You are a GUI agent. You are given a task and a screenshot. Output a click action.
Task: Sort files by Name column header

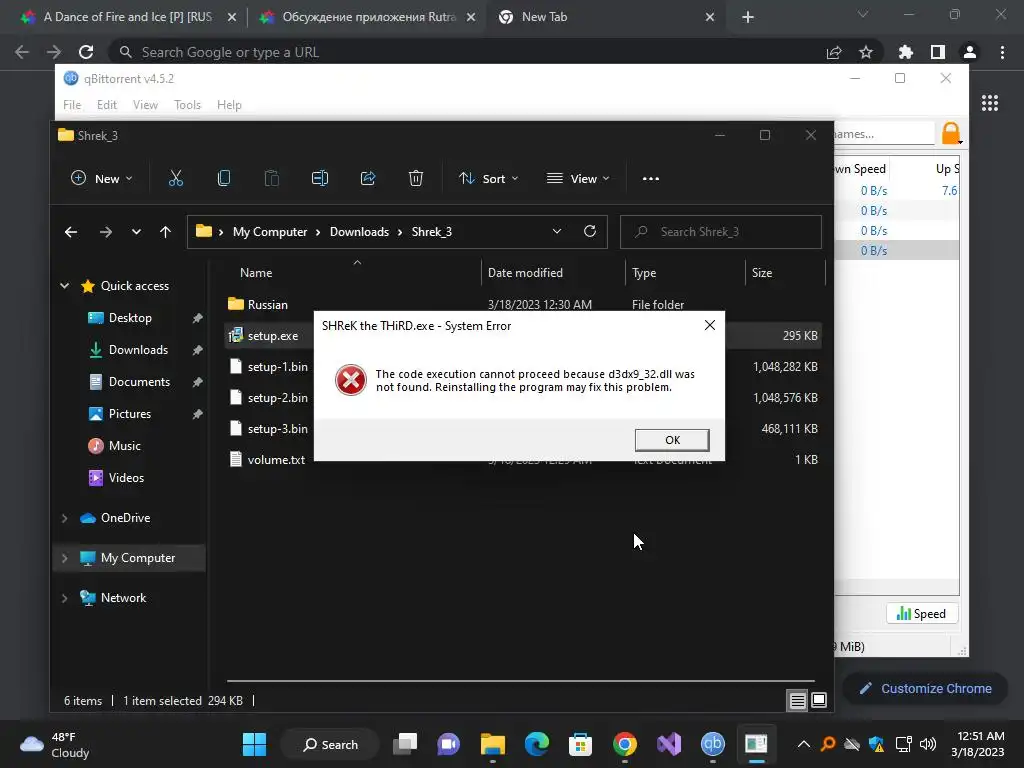(x=256, y=273)
